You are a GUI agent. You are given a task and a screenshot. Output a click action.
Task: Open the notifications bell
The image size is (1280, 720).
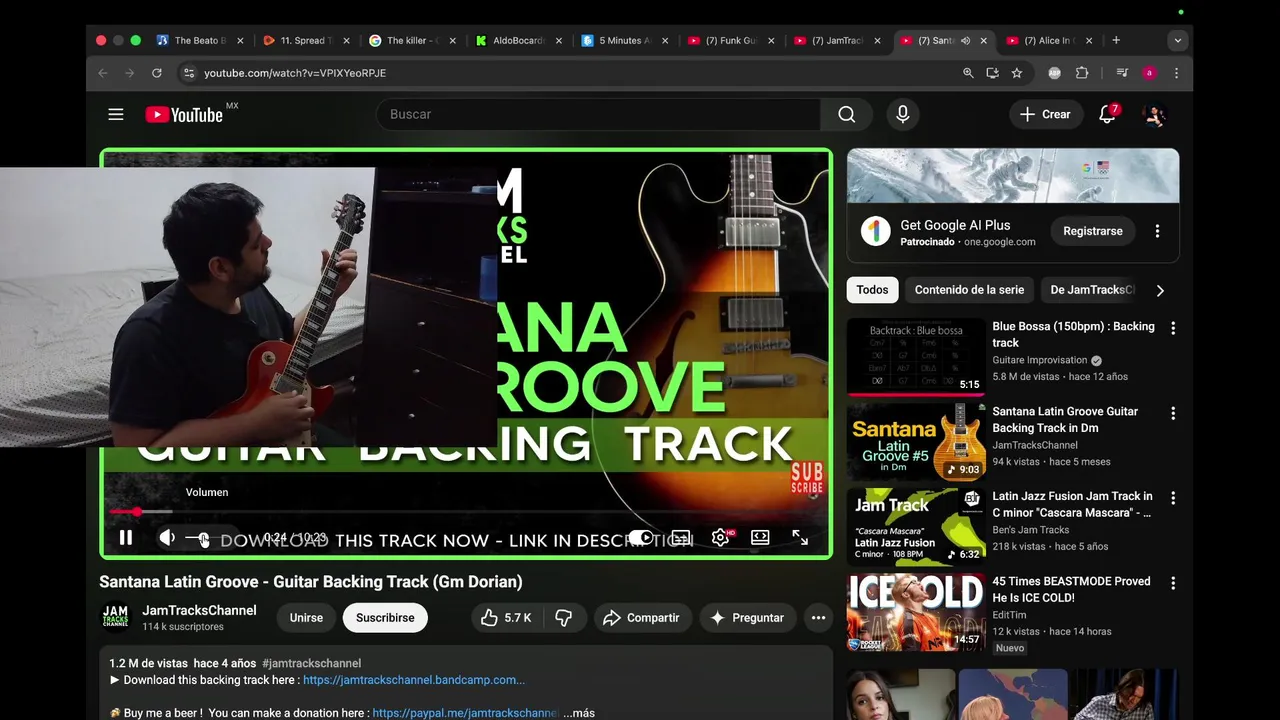[x=1107, y=114]
